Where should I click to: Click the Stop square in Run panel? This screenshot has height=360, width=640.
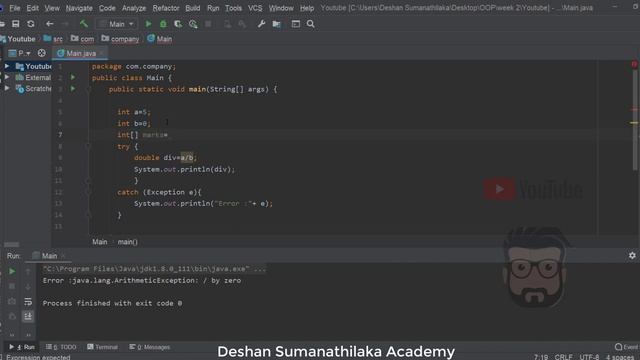point(12,287)
